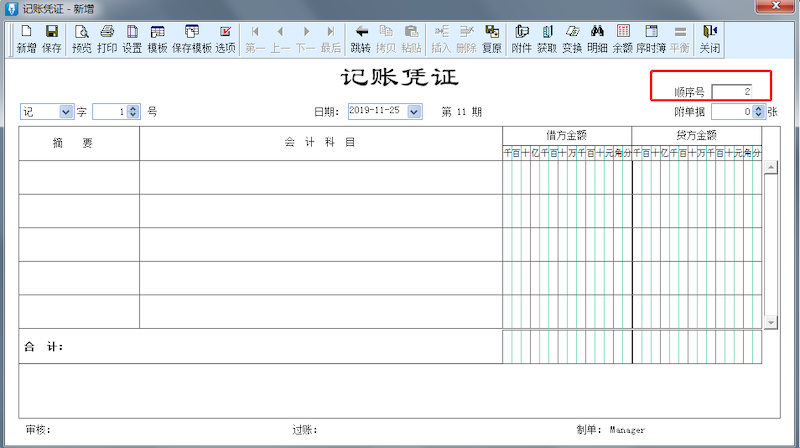Click the 平衡 balance icon
The image size is (800, 448).
pos(680,39)
